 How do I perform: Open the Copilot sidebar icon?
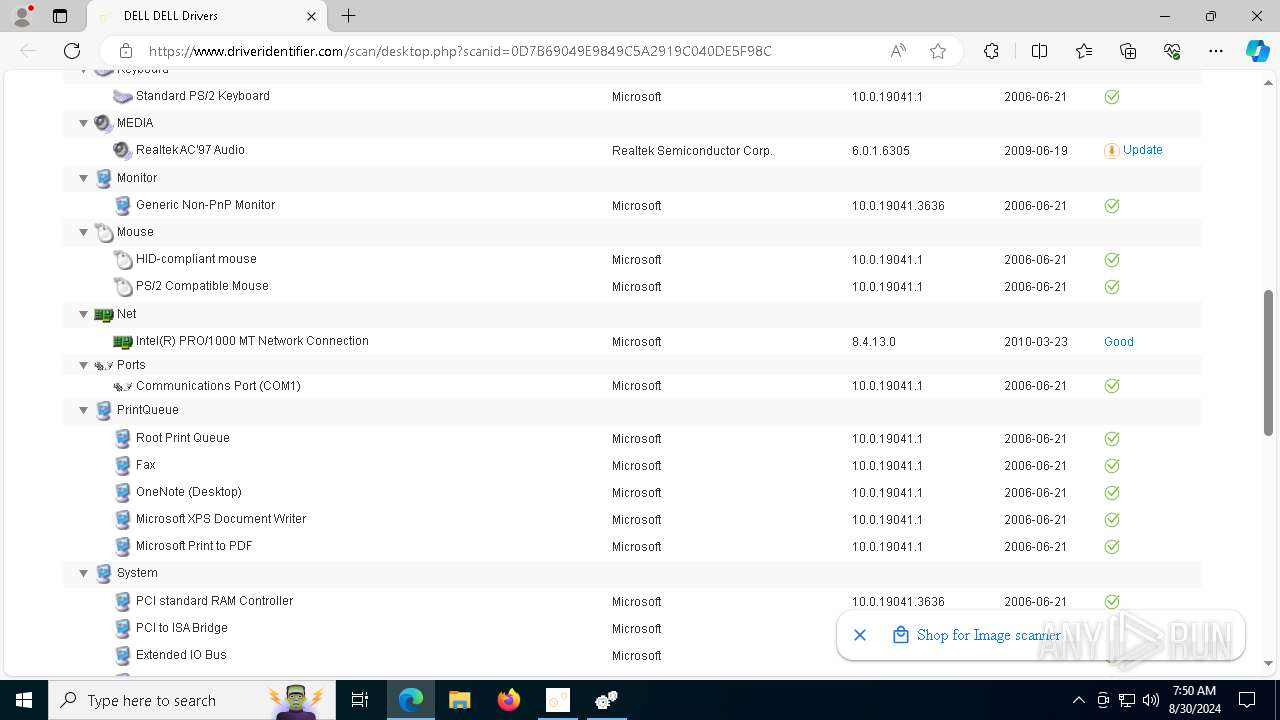(1257, 51)
